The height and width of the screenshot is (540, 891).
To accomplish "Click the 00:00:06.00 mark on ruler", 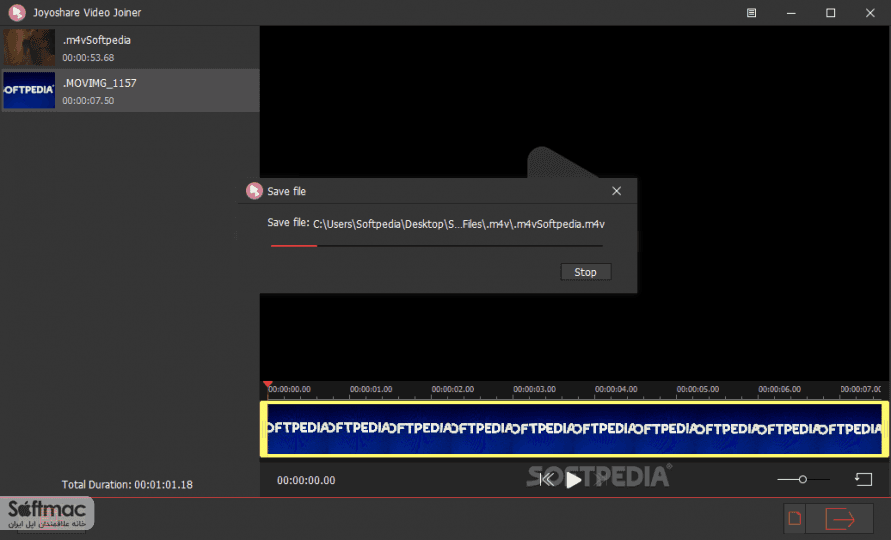I will pyautogui.click(x=780, y=389).
